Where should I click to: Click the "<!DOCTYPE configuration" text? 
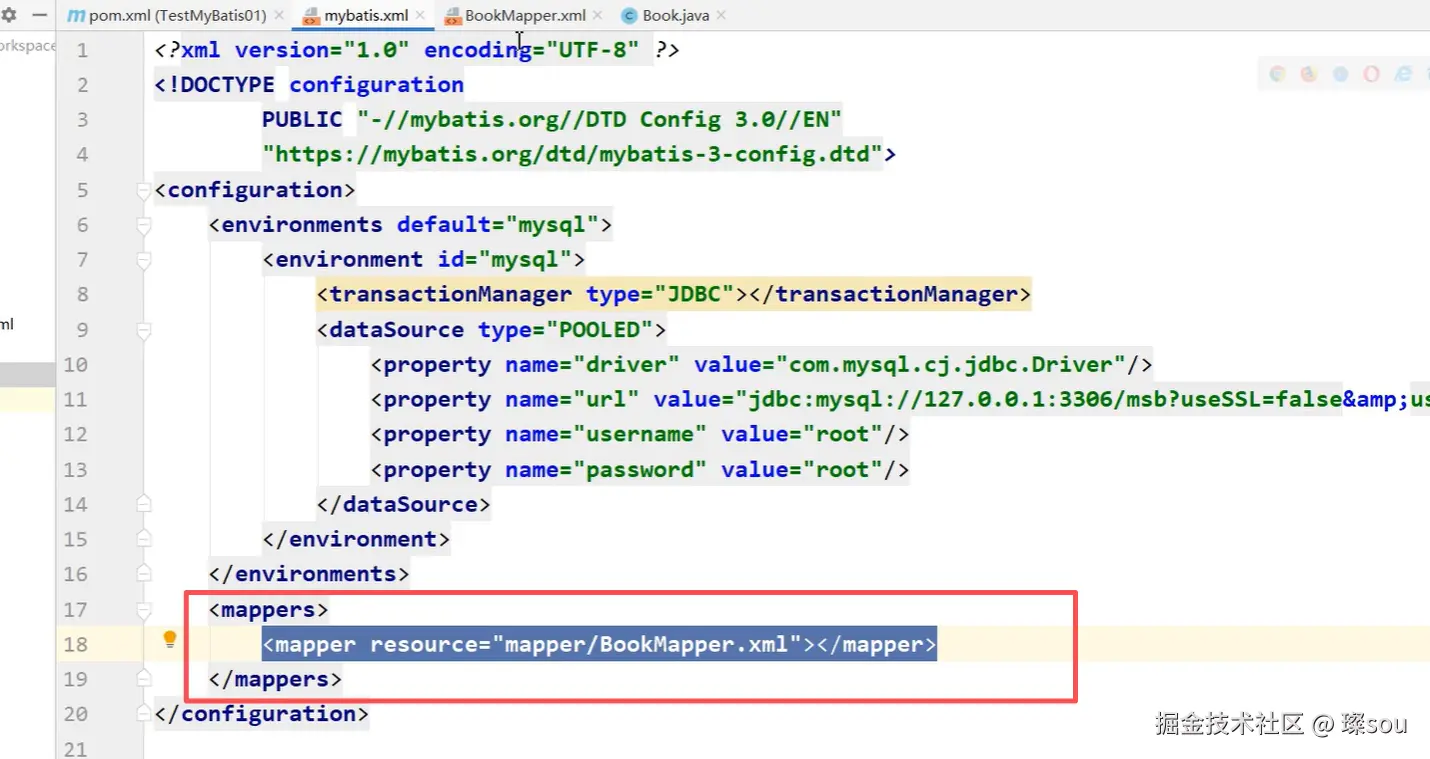(x=309, y=85)
